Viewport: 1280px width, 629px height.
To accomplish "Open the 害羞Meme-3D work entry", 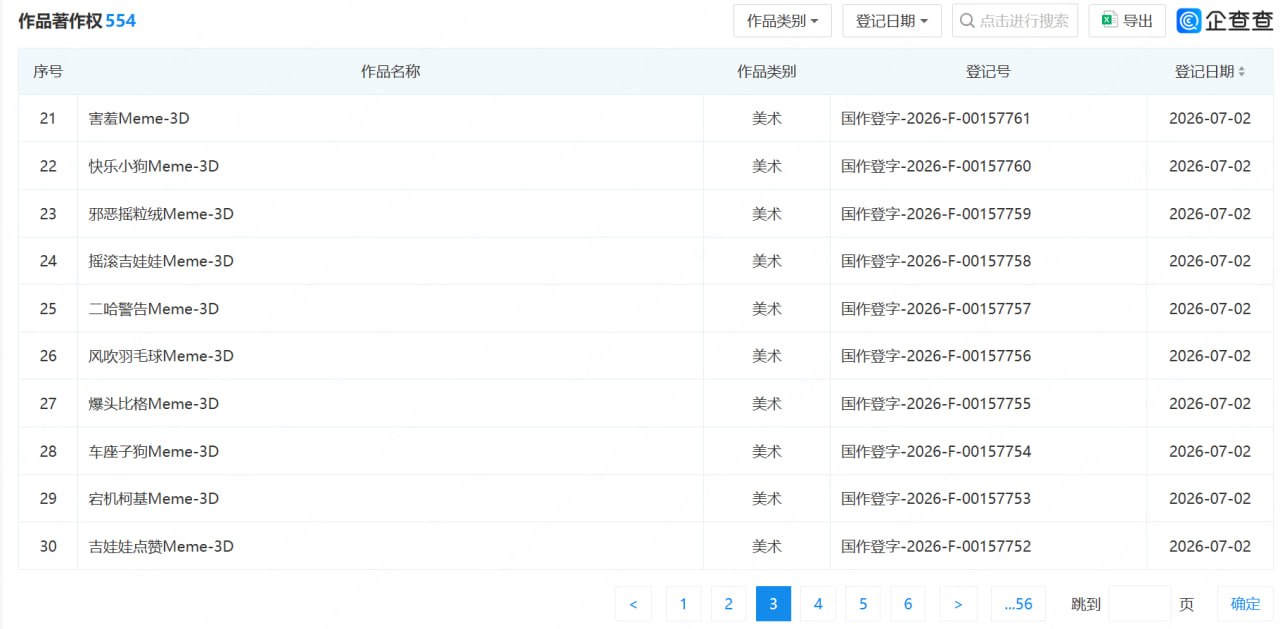I will point(139,118).
